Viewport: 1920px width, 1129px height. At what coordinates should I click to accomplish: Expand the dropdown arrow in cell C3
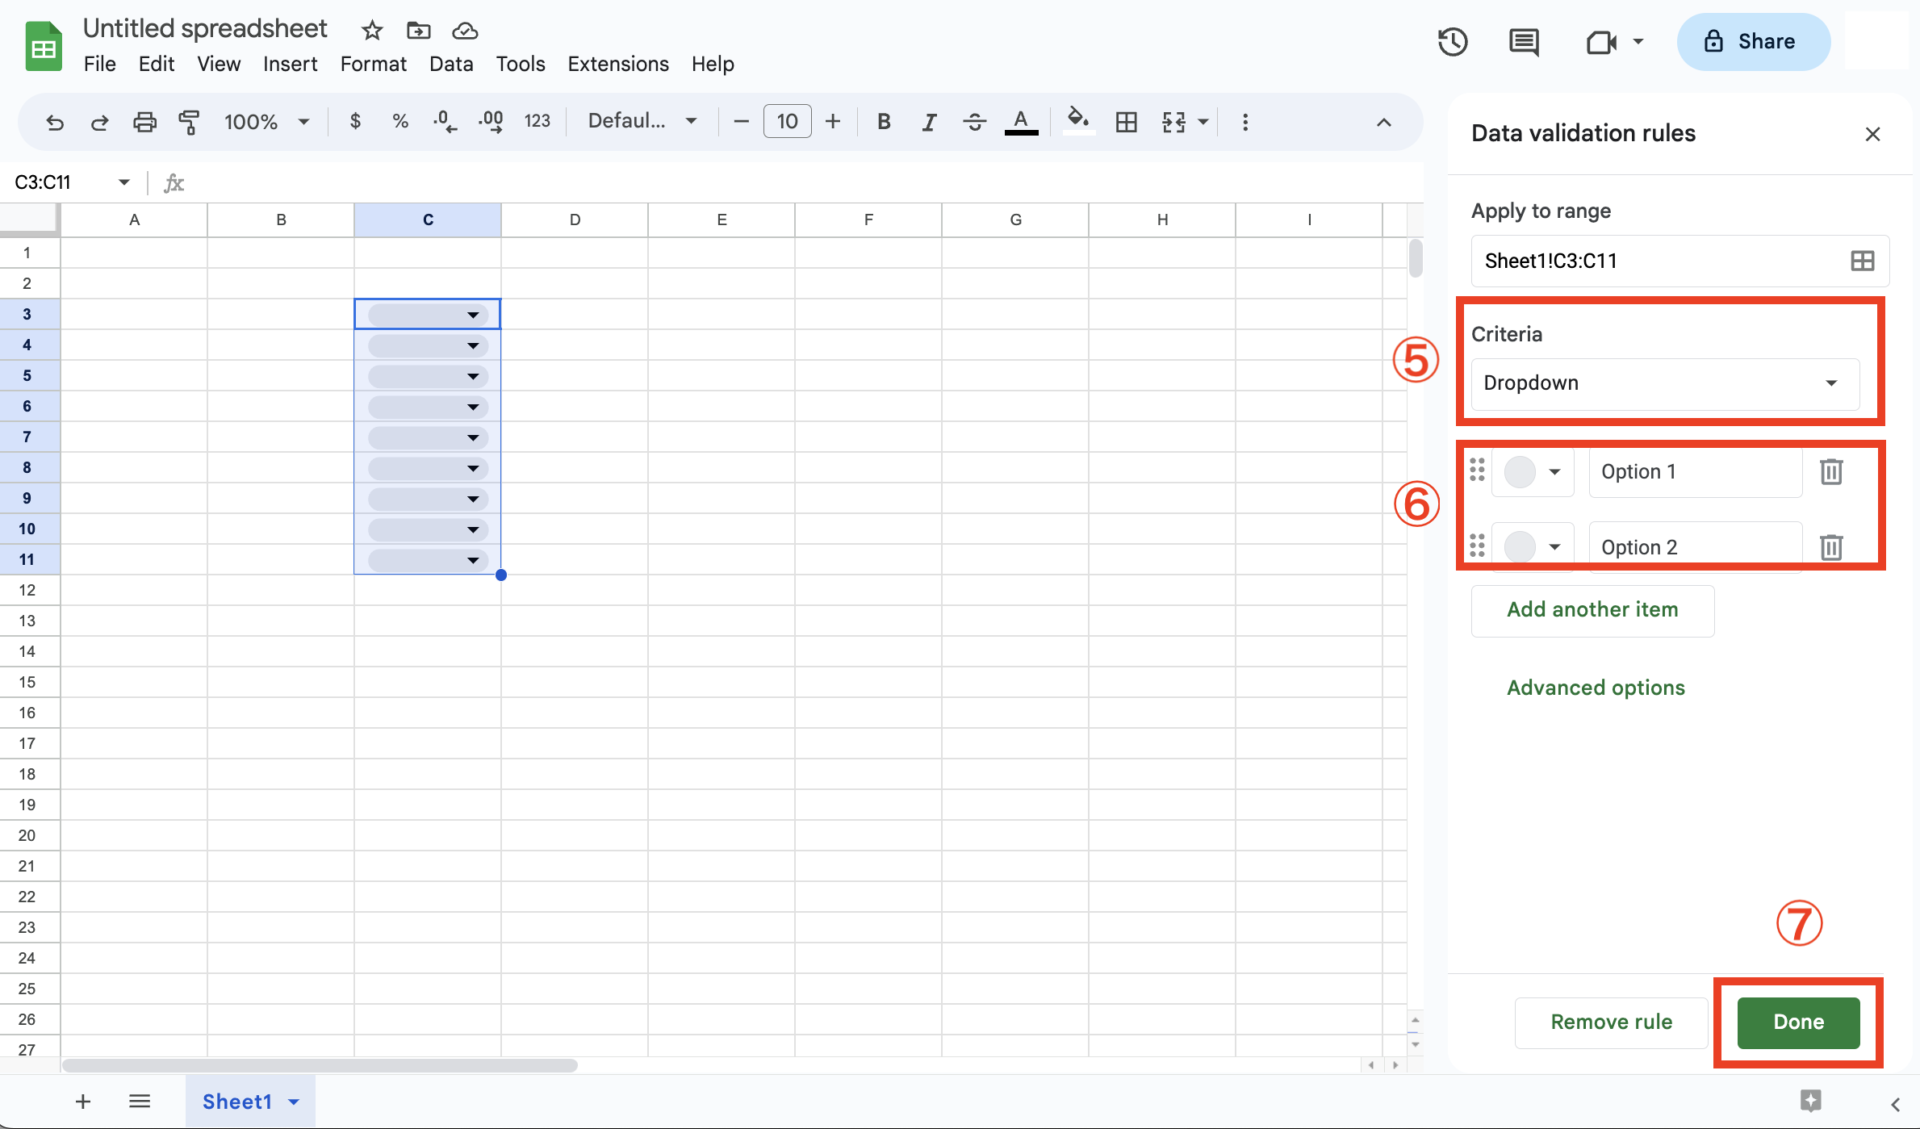pyautogui.click(x=473, y=315)
